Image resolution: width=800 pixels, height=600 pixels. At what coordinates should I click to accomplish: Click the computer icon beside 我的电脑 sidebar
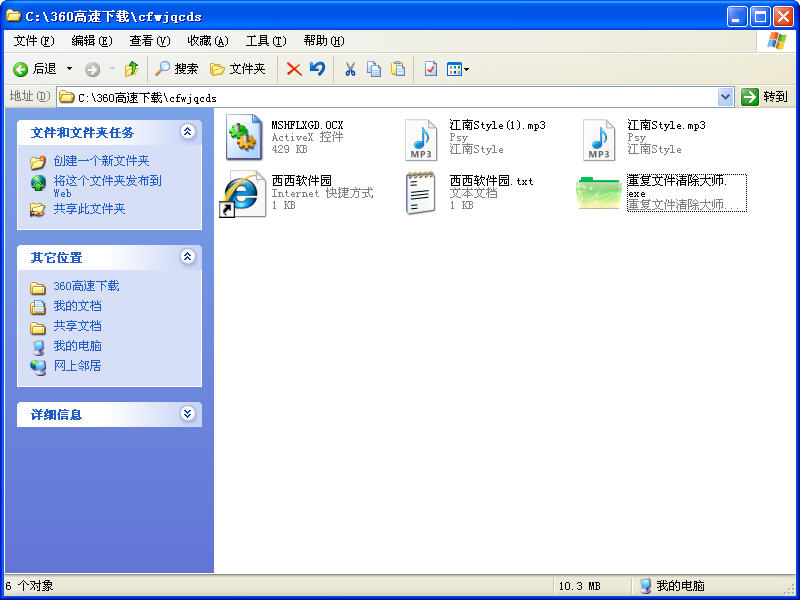click(x=38, y=347)
